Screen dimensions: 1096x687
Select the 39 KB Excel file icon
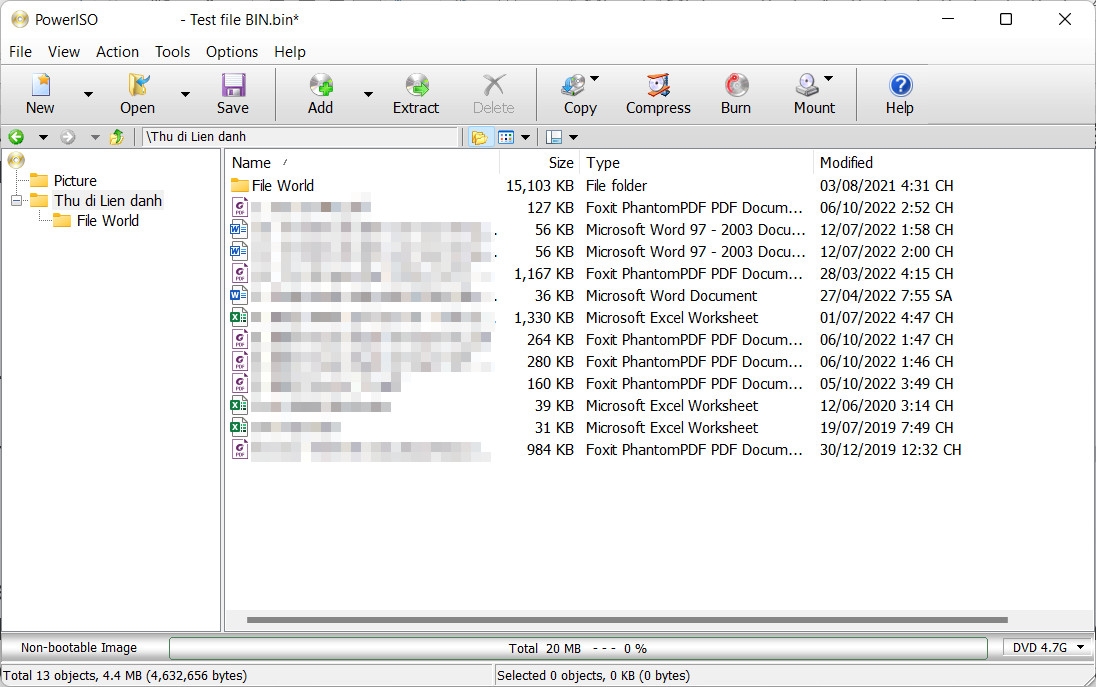pyautogui.click(x=240, y=405)
